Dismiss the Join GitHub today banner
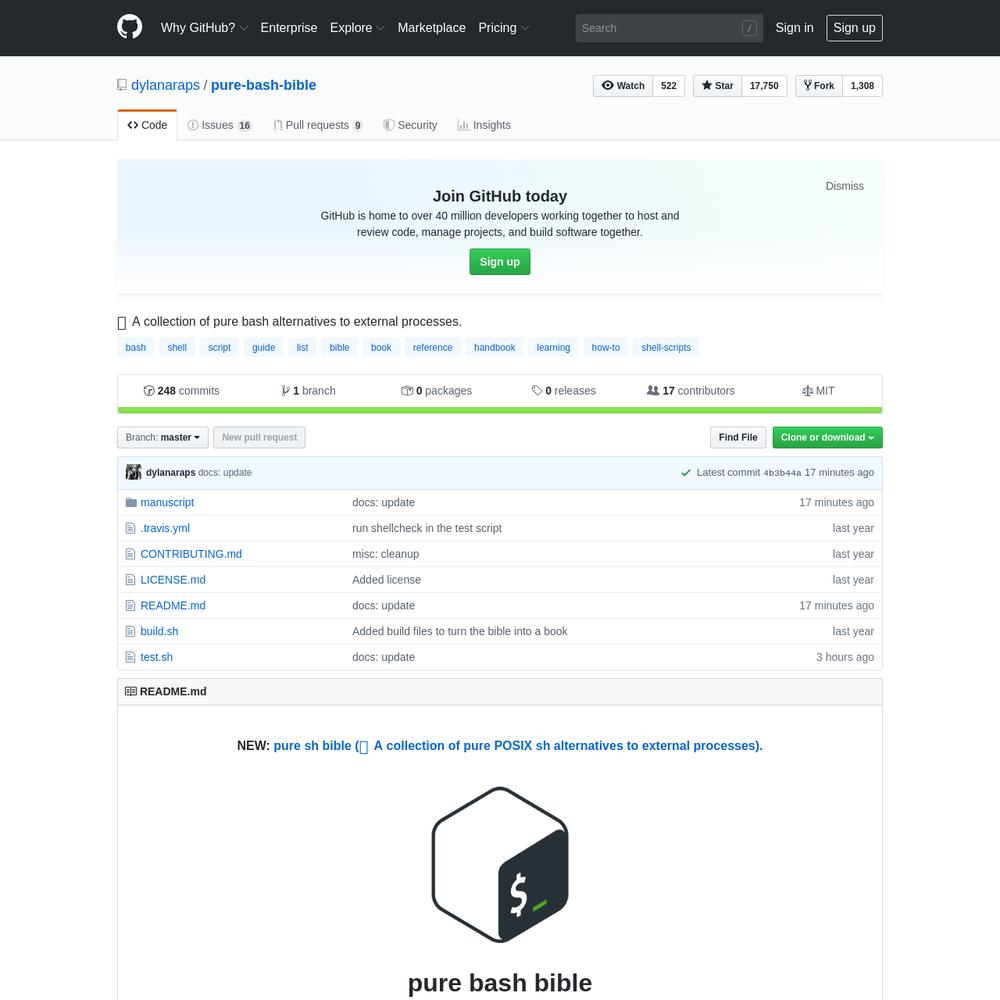1000x1000 pixels. click(844, 186)
